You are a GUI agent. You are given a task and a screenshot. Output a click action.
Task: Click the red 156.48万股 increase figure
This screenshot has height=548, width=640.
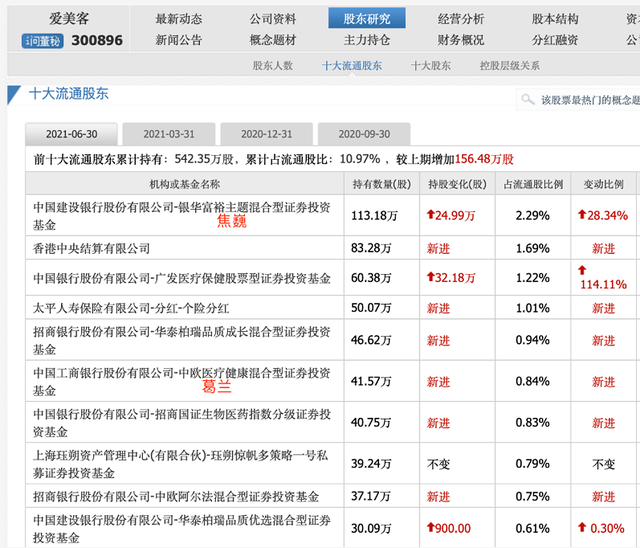[484, 159]
